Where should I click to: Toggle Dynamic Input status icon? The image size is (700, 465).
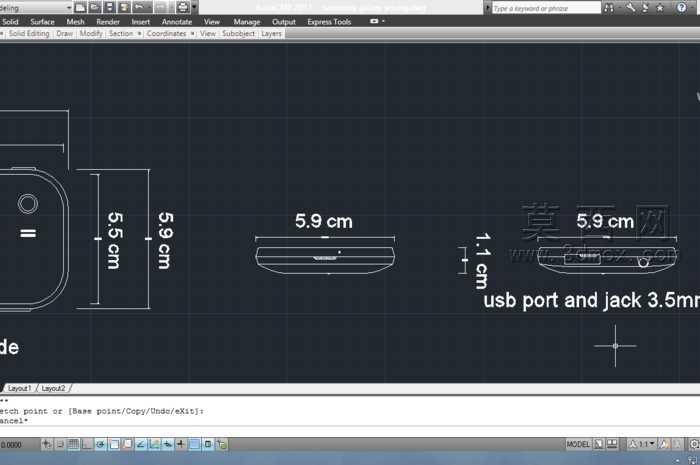[x=168, y=444]
